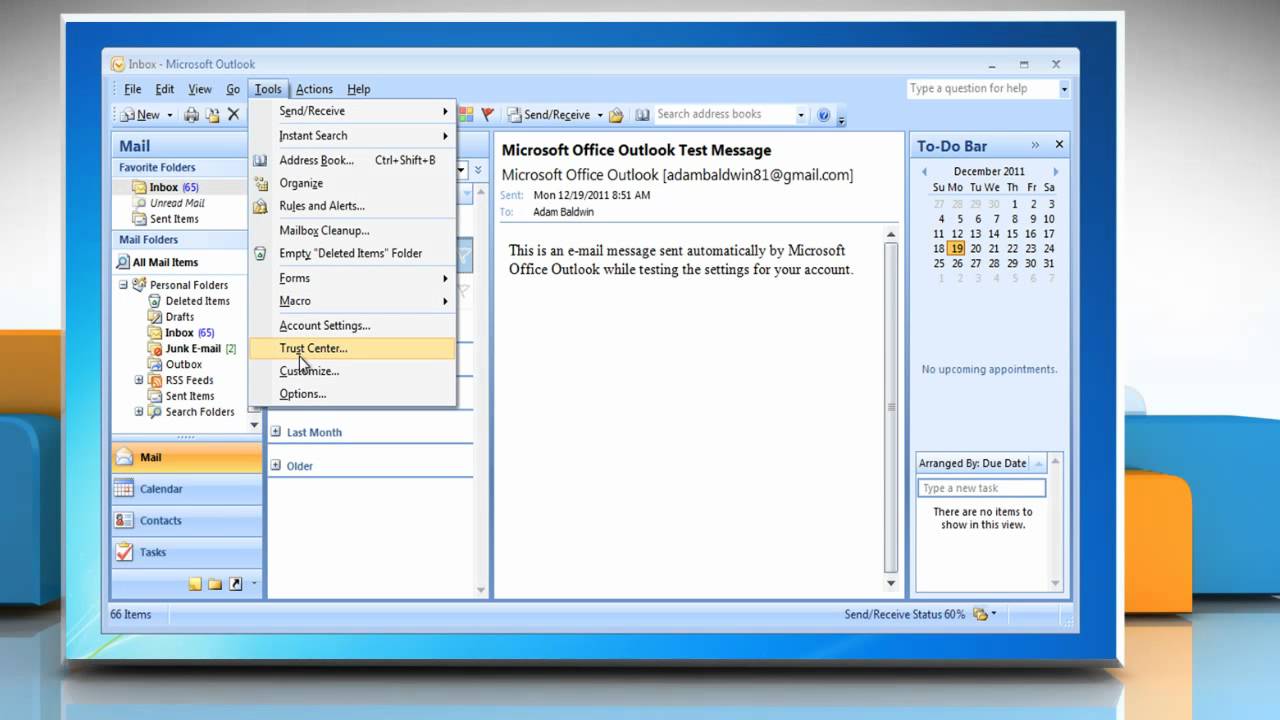Image resolution: width=1280 pixels, height=720 pixels.
Task: Click the Rules and Alerts icon
Action: 260,206
